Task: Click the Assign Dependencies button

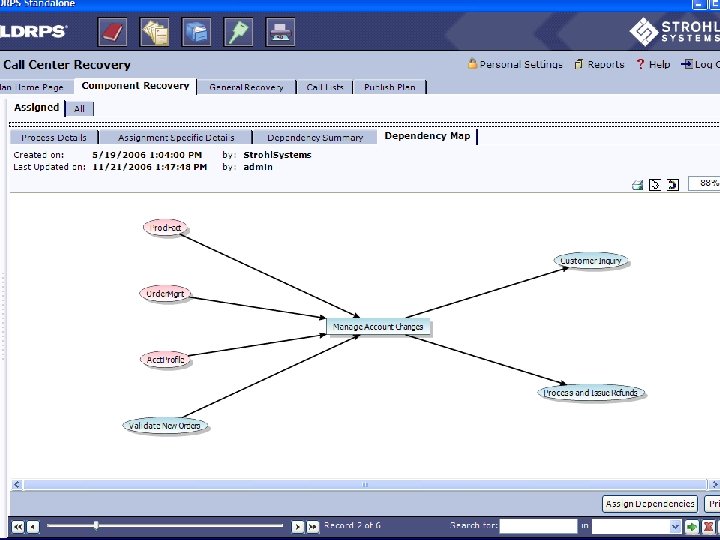Action: tap(650, 504)
